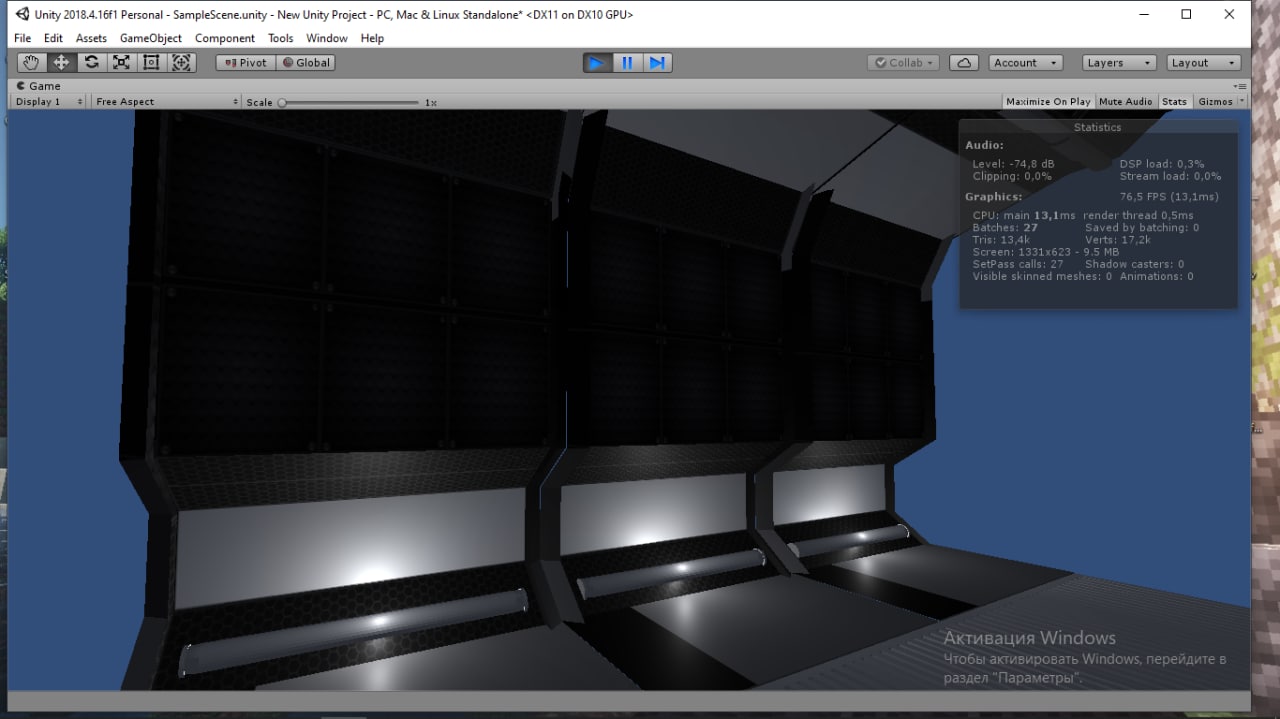Toggle Gizmos in Game view
1280x719 pixels.
(x=1215, y=101)
